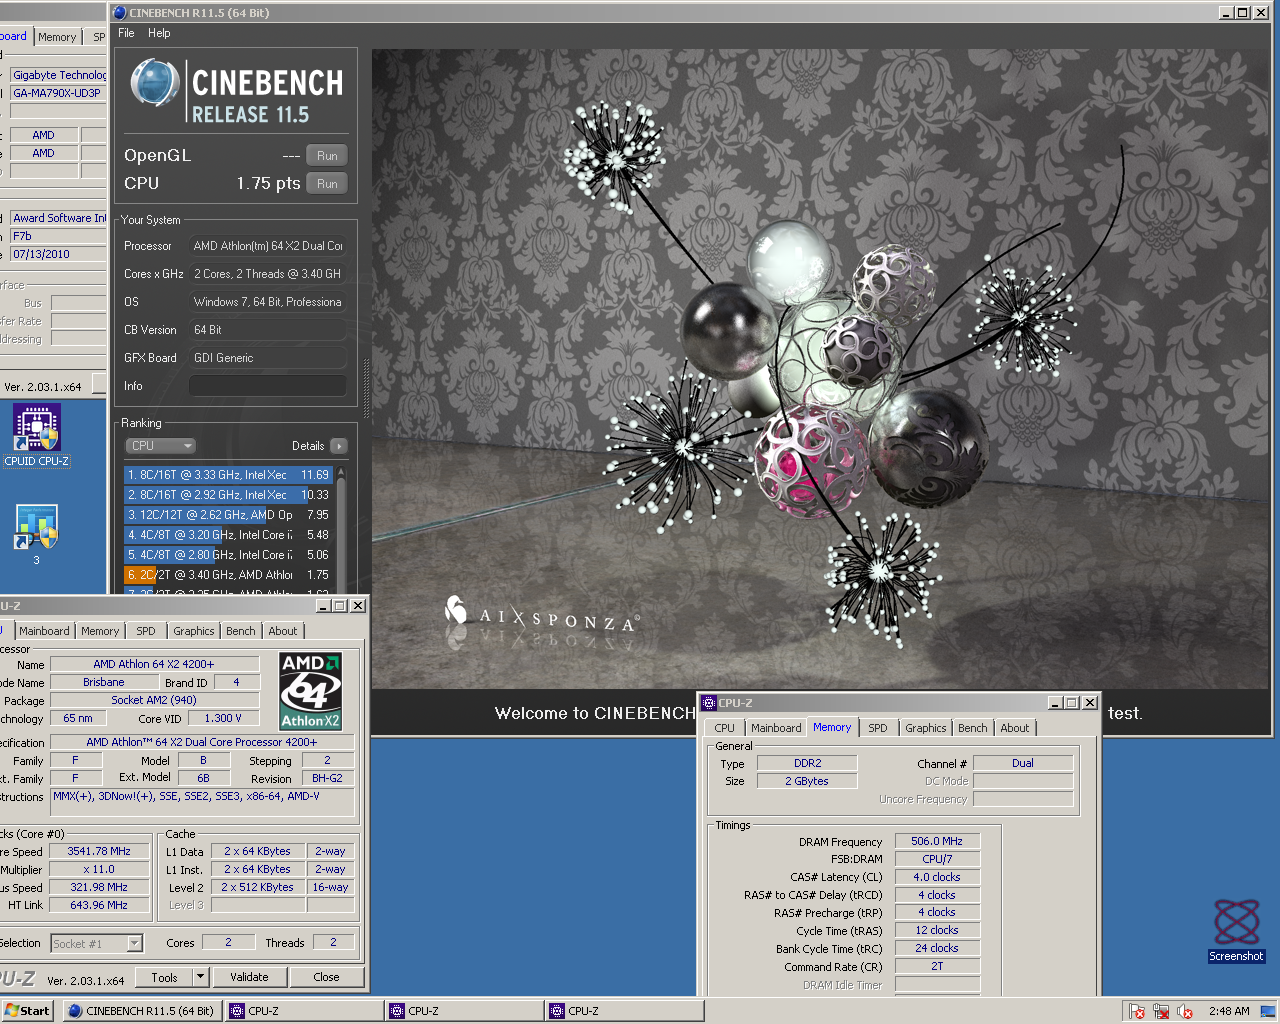Click the empty Info field in CINEBENCH
The width and height of the screenshot is (1280, 1024).
tap(267, 386)
